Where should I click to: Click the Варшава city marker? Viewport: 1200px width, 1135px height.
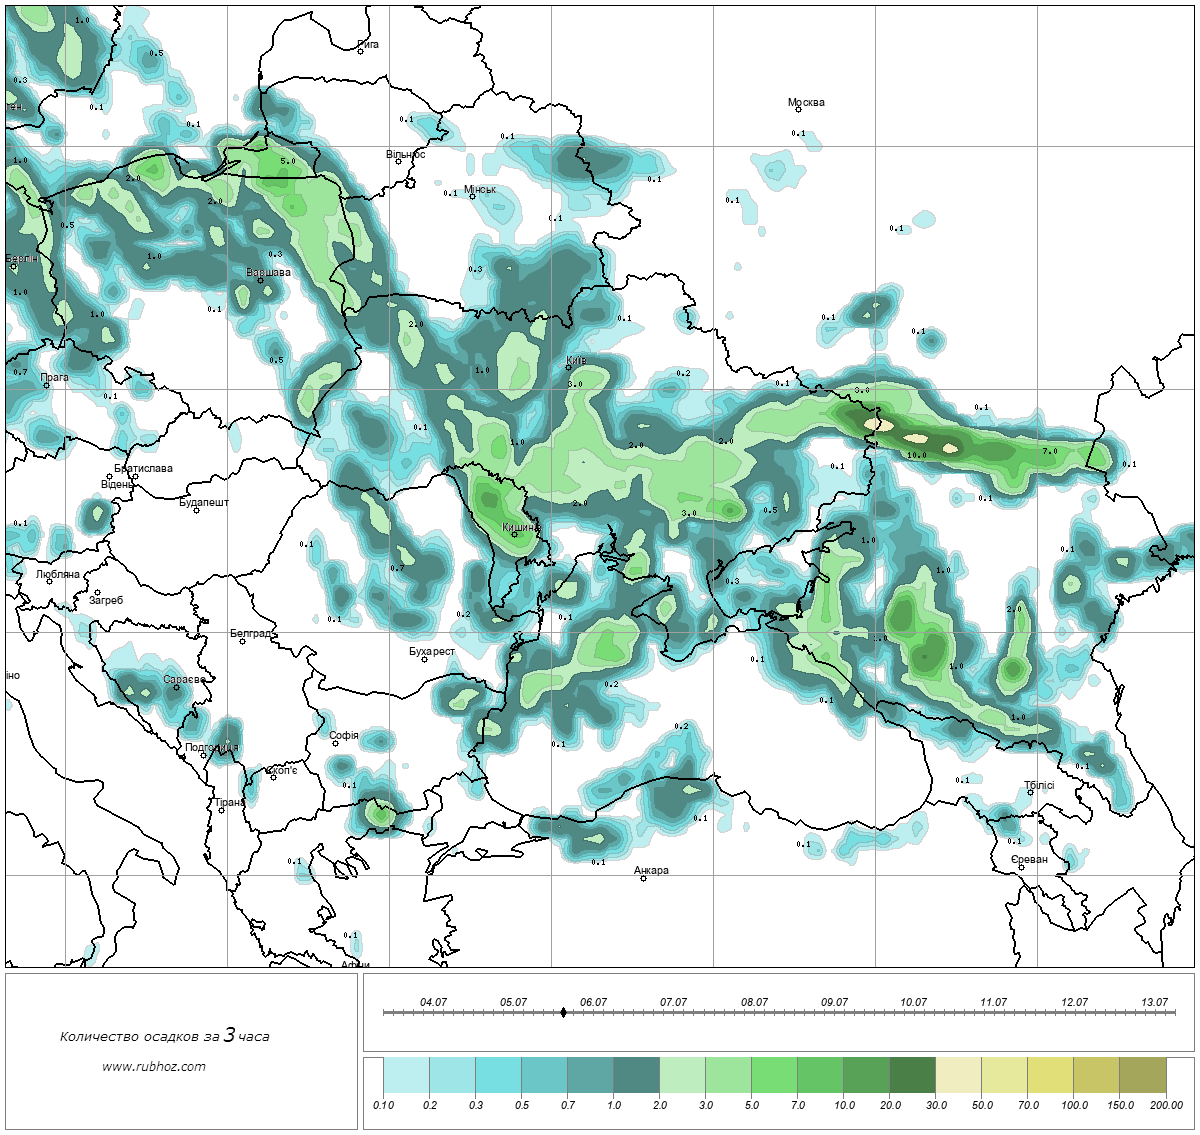coord(261,280)
